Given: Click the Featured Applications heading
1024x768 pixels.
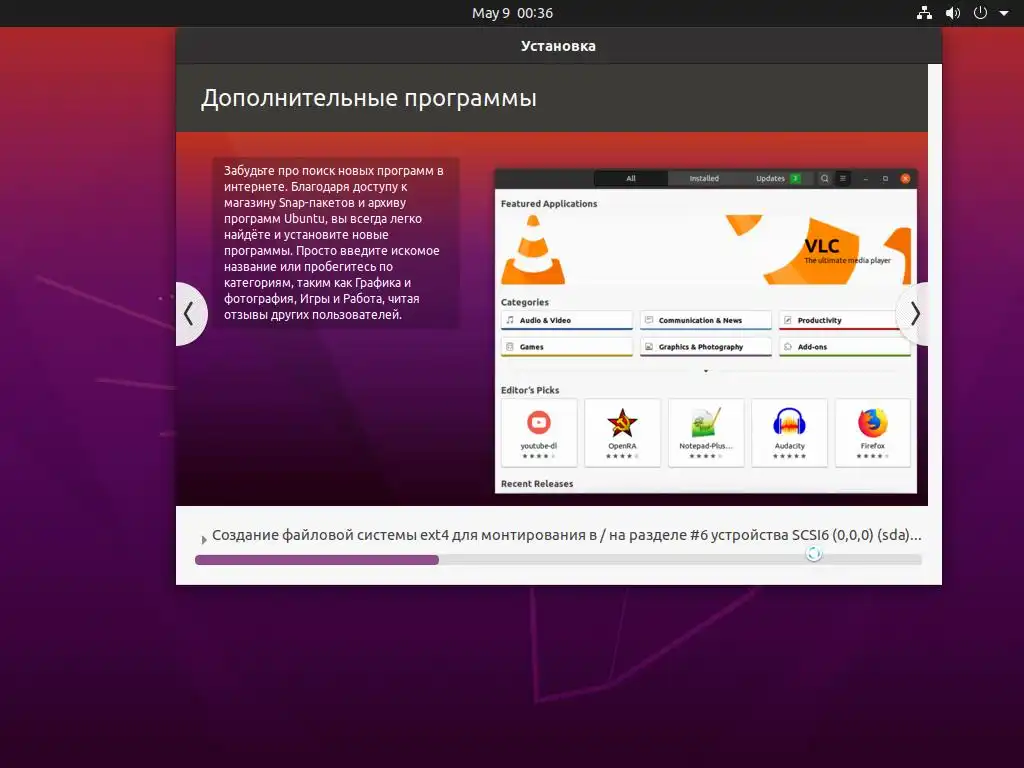Looking at the screenshot, I should coord(549,204).
